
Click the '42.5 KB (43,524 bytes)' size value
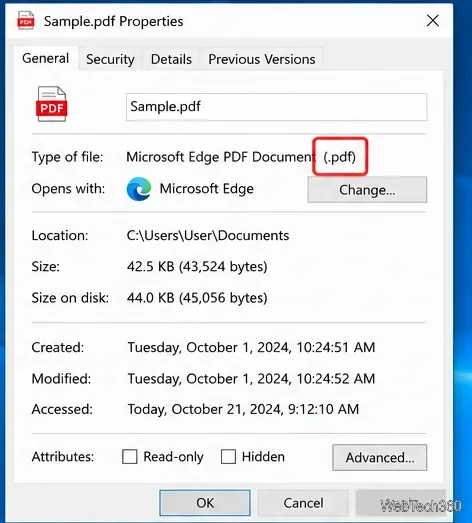click(197, 267)
